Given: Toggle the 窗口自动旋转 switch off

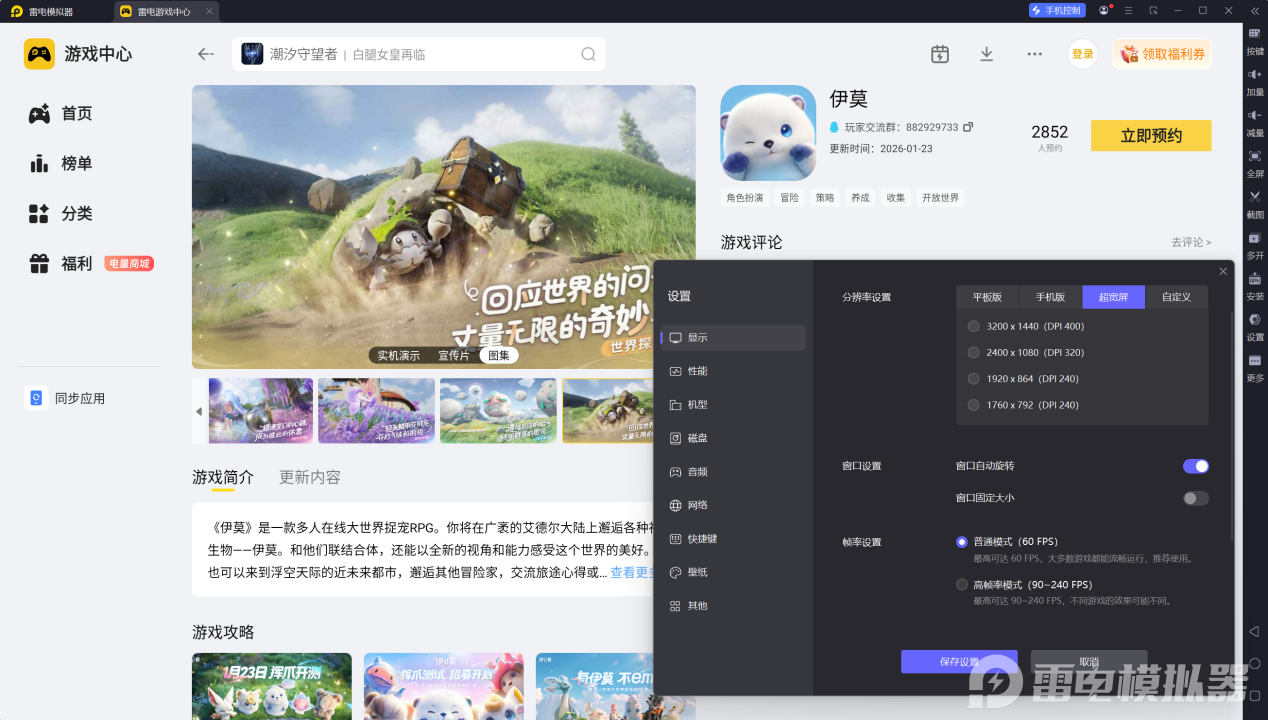Looking at the screenshot, I should point(1195,466).
